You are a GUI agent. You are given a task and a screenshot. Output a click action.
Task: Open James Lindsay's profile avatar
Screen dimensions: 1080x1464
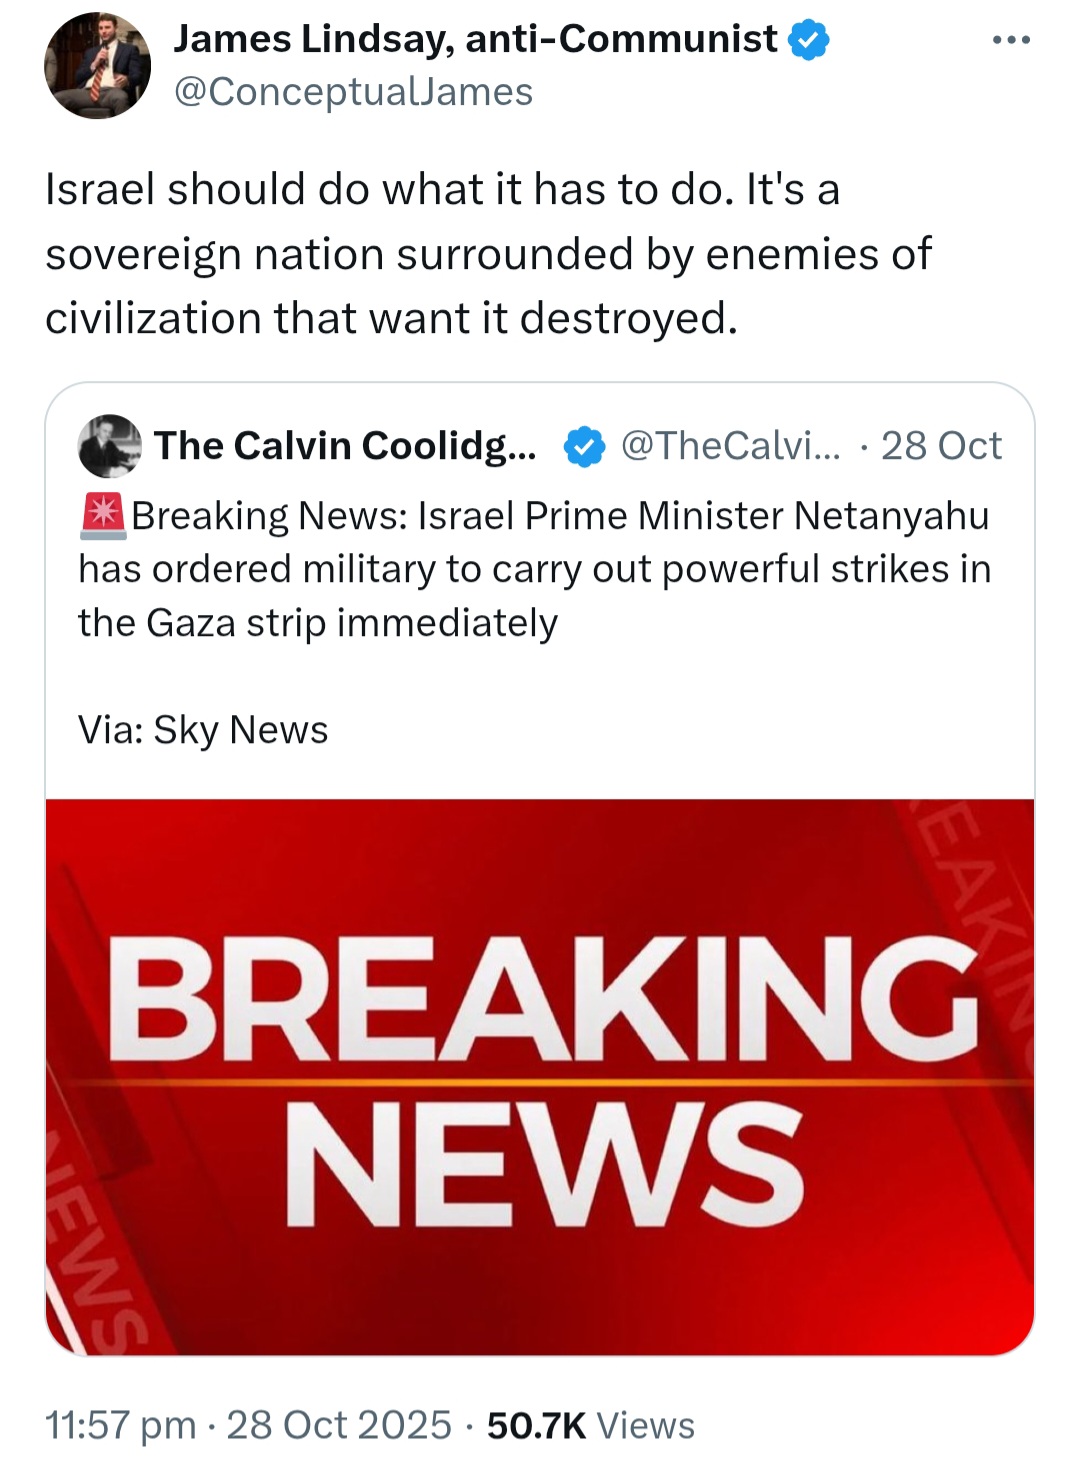[x=97, y=65]
